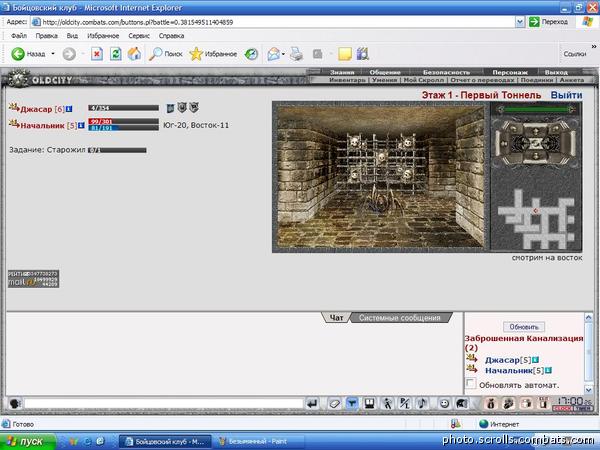Click the helmet icon in chat bar

pos(462,403)
